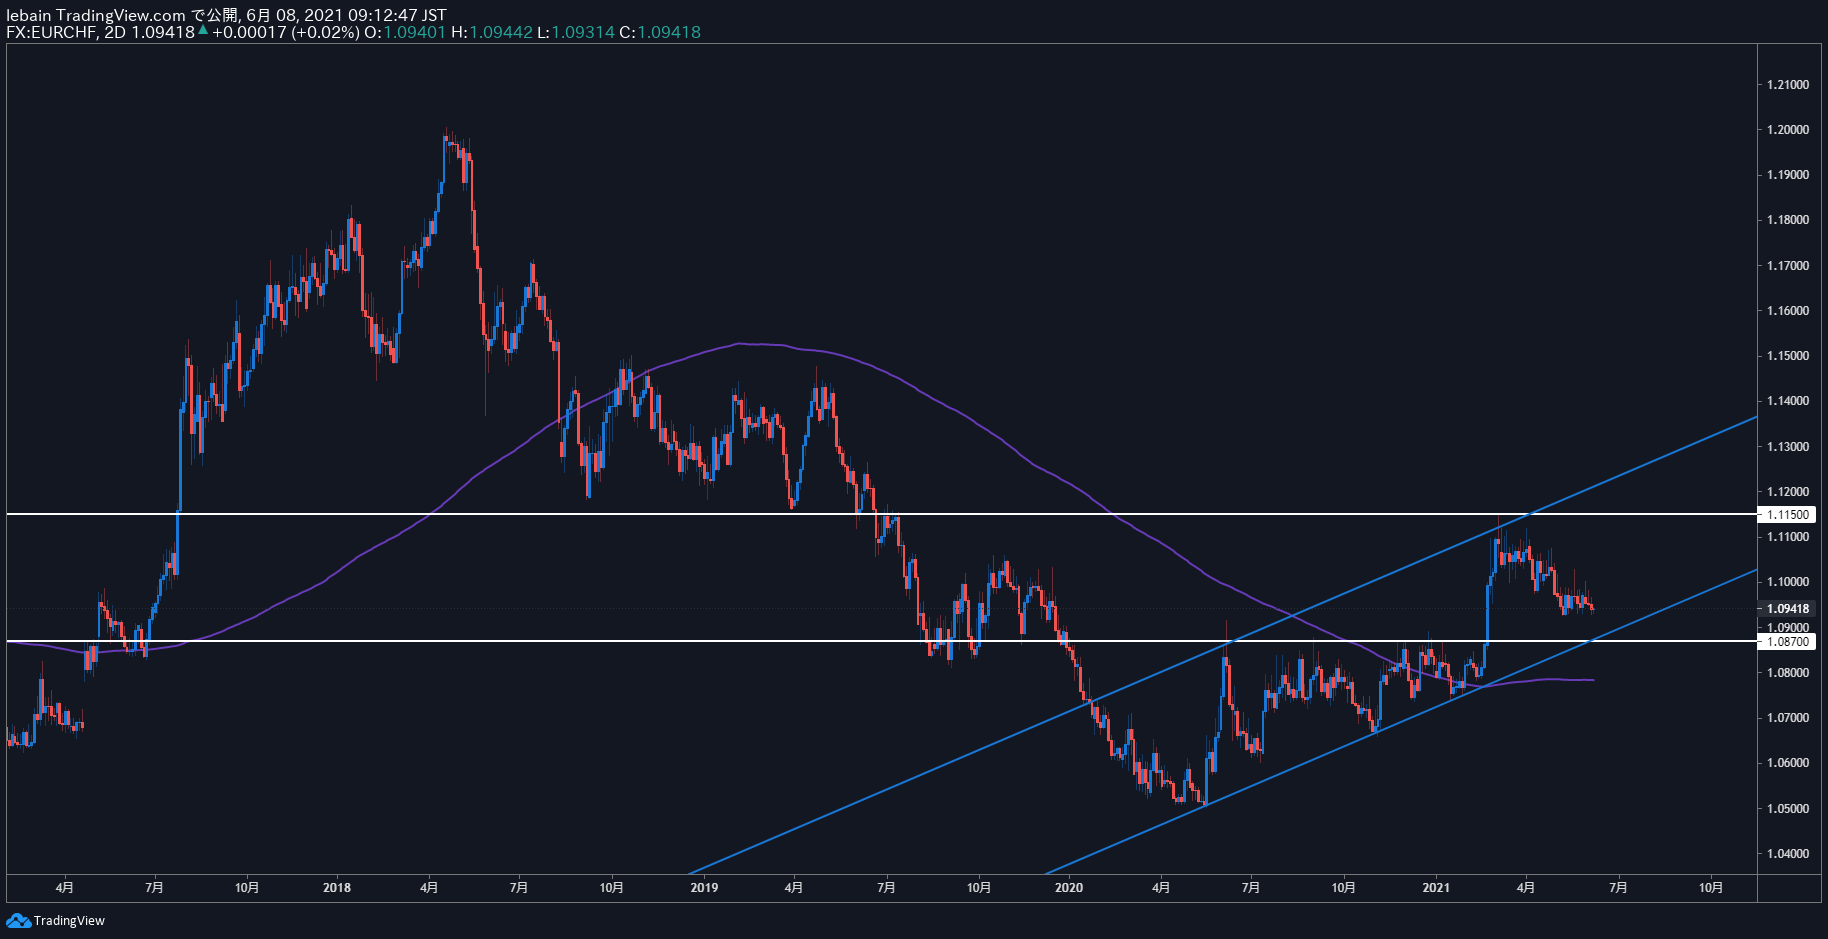Click the 2018 time axis label
The width and height of the screenshot is (1828, 939).
(337, 887)
